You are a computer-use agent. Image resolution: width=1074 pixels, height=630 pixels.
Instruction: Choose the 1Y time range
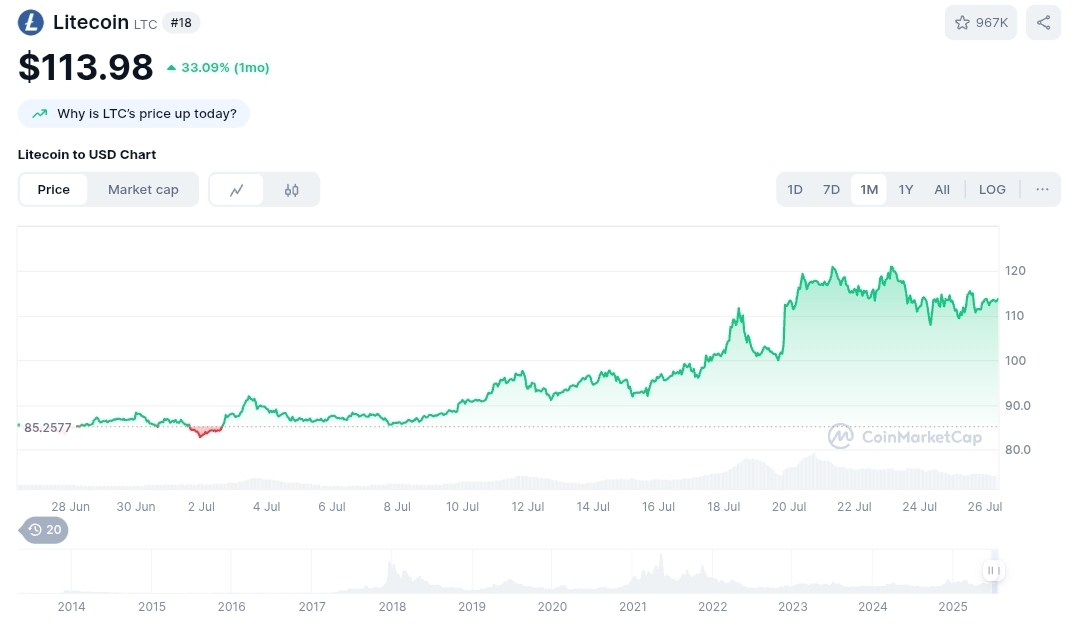point(905,189)
